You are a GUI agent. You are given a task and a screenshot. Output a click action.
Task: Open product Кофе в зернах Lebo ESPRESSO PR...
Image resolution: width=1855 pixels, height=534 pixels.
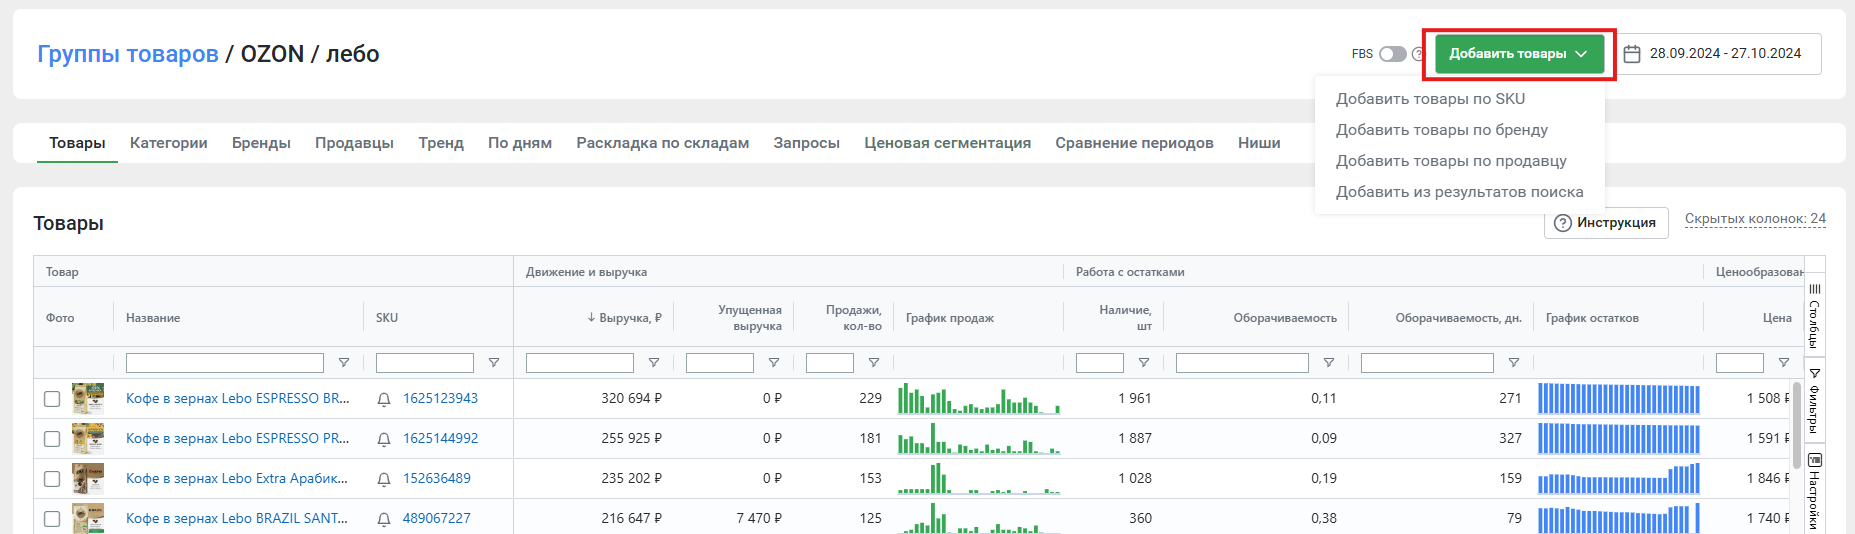(237, 438)
